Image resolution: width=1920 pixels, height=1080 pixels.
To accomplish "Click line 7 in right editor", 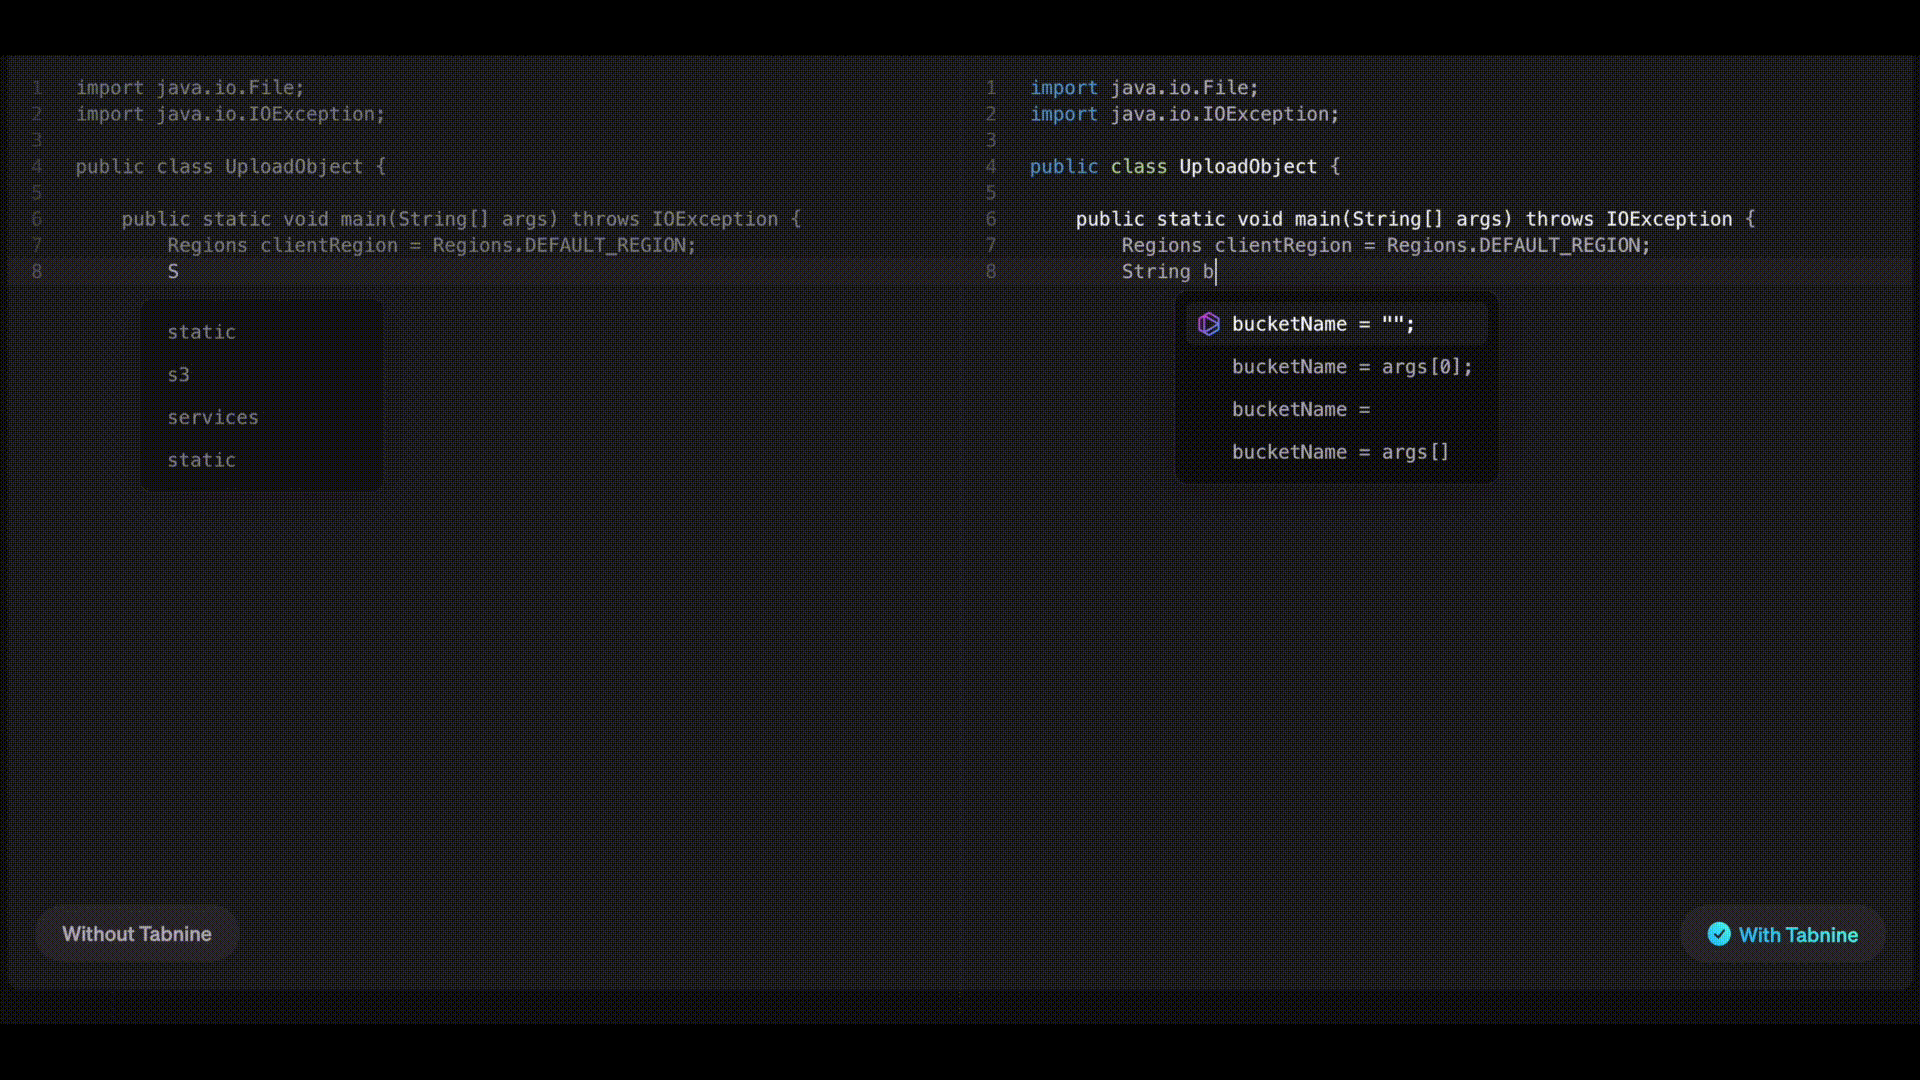I will pyautogui.click(x=1385, y=245).
